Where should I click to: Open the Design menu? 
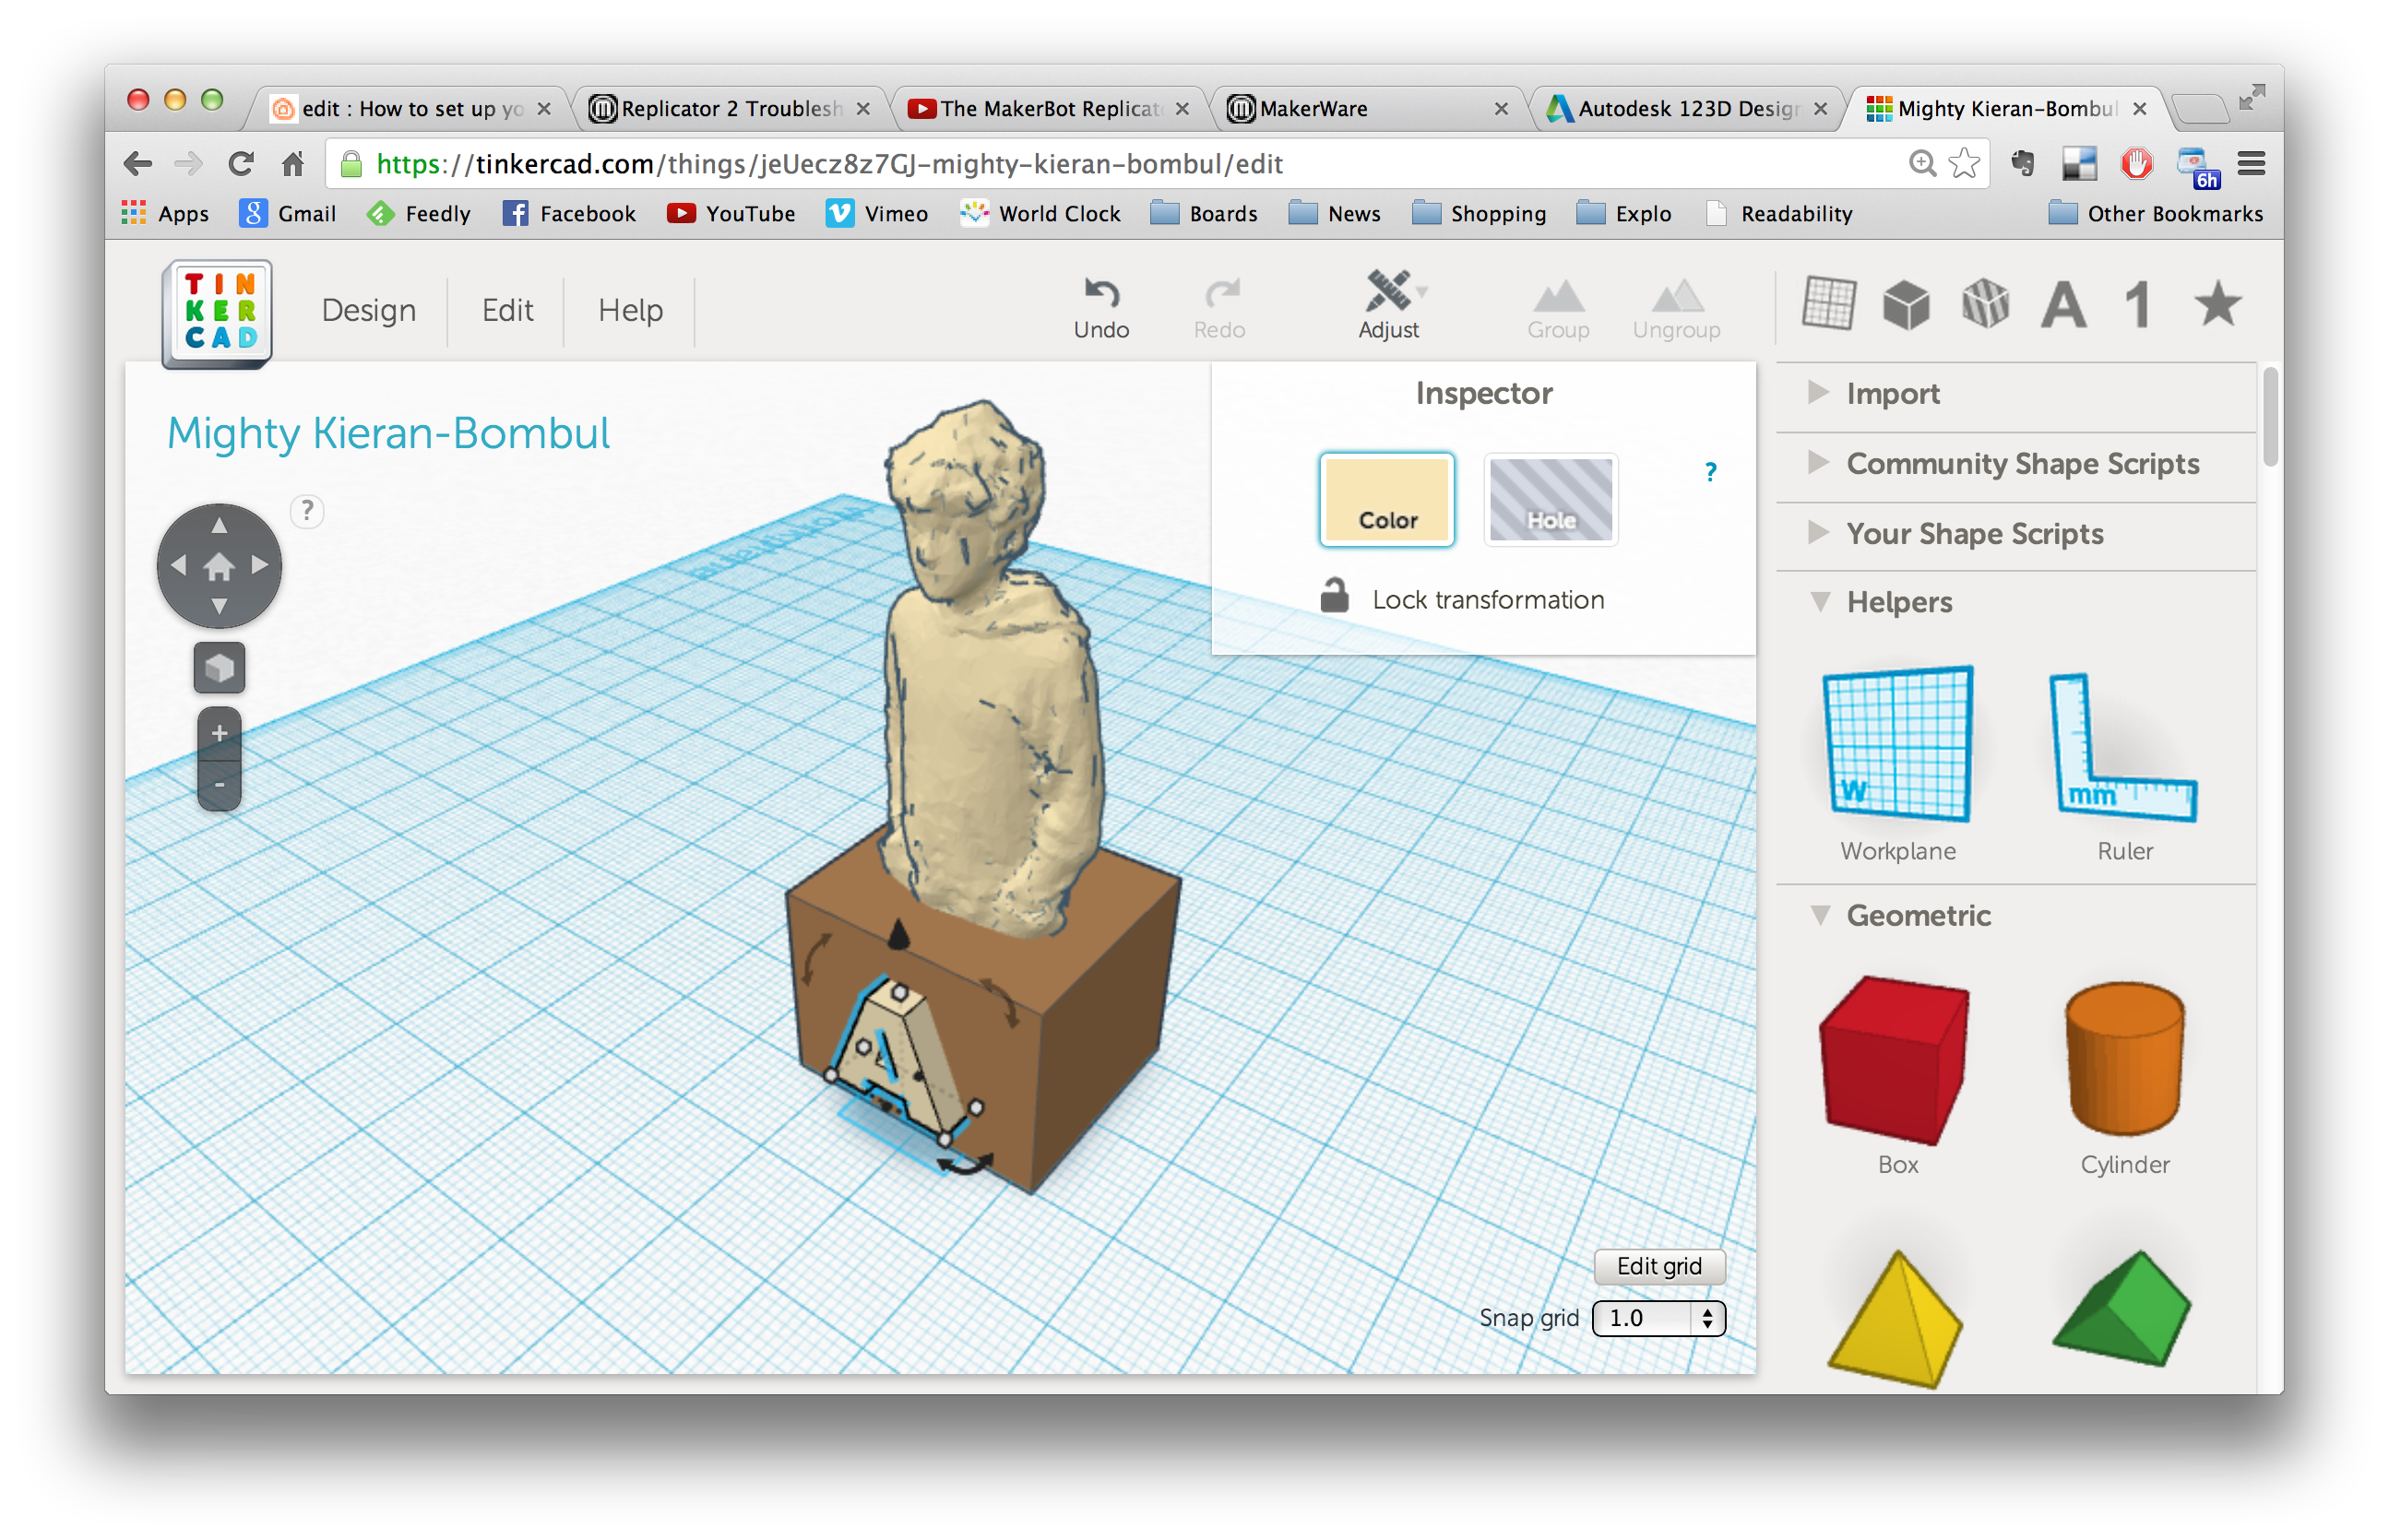[365, 308]
